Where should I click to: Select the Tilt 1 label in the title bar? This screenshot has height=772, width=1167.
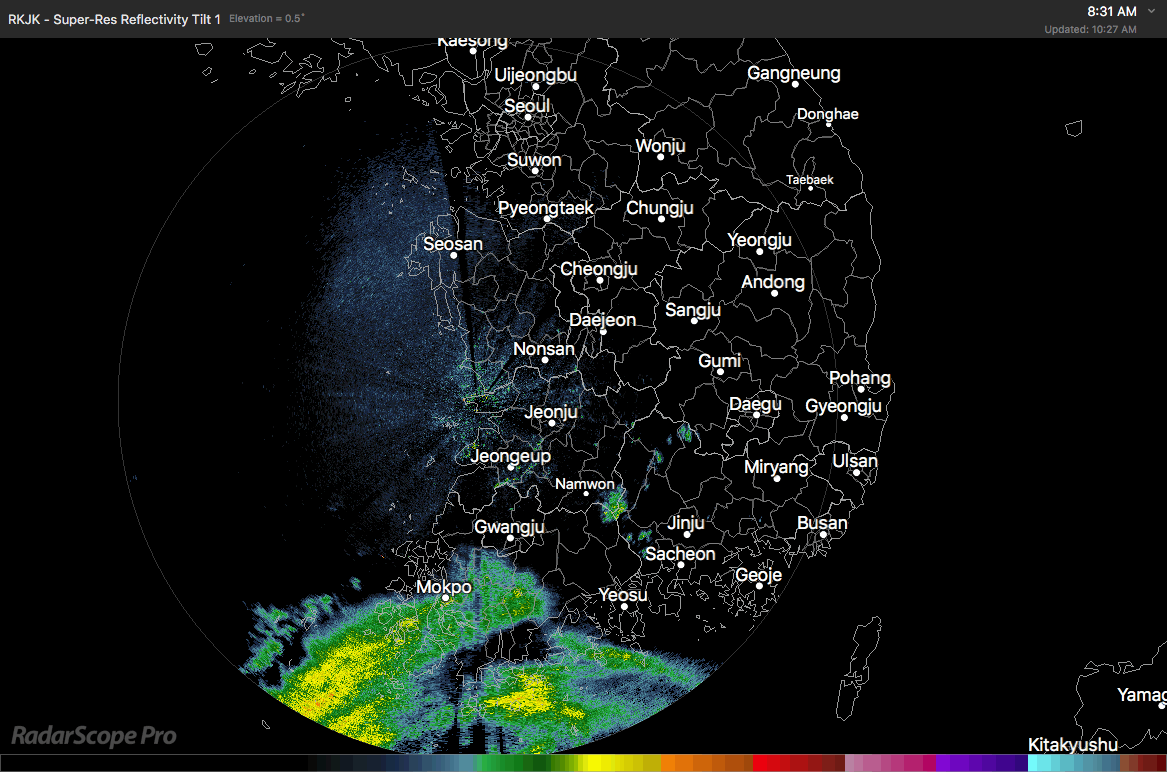point(208,18)
